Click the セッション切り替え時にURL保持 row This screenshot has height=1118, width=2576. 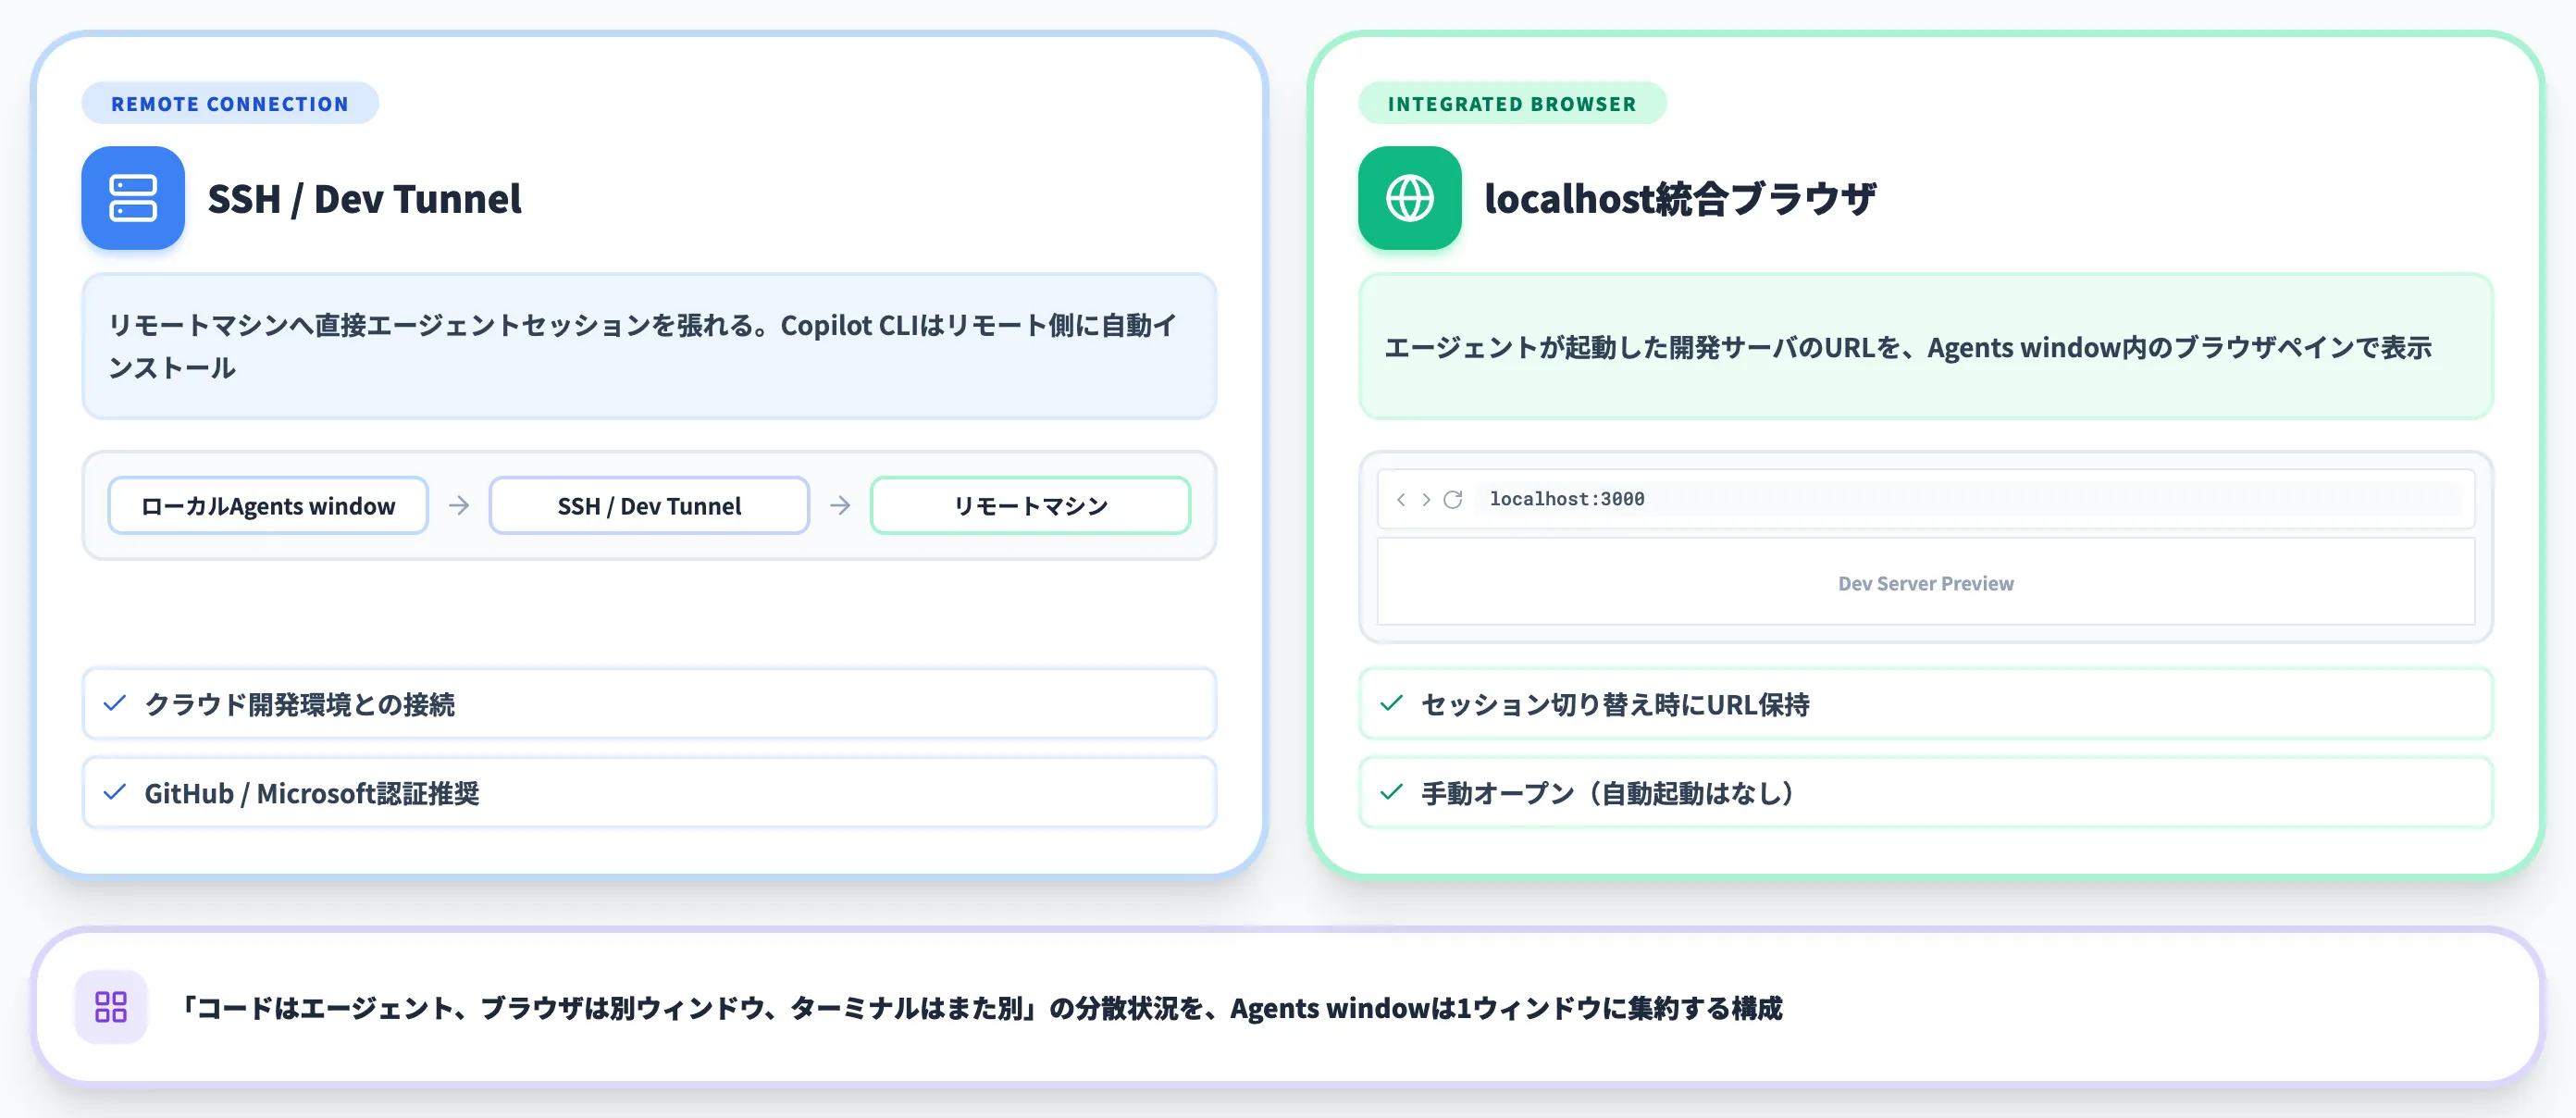click(x=1926, y=703)
